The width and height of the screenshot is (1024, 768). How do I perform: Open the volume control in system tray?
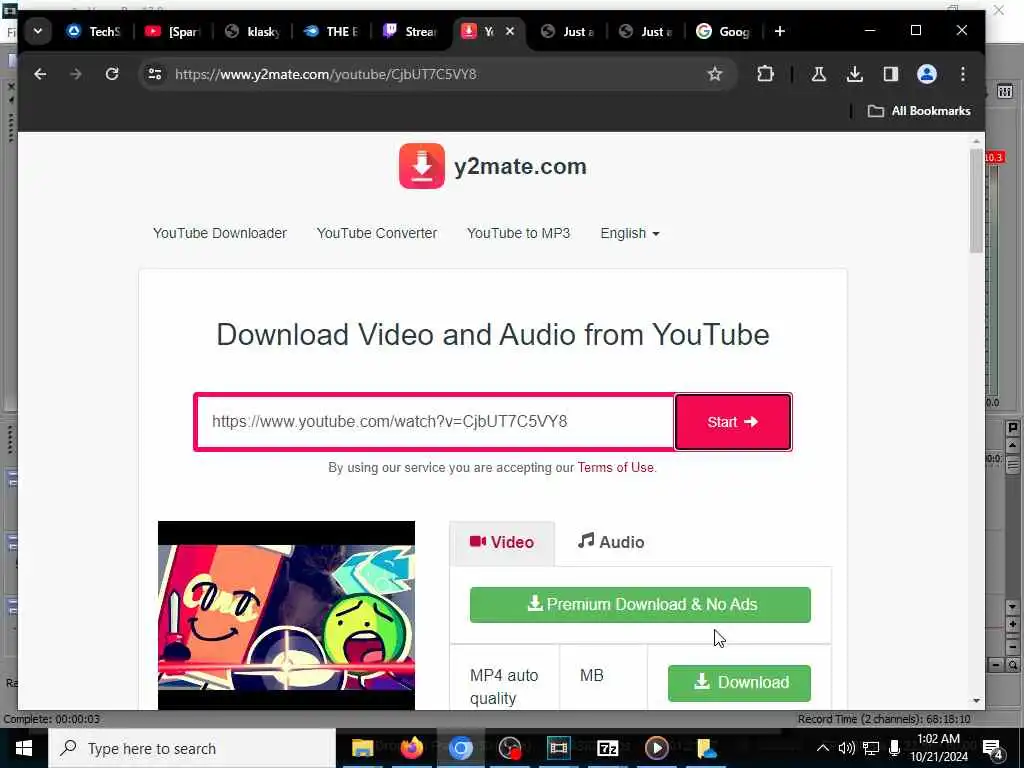pyautogui.click(x=846, y=748)
